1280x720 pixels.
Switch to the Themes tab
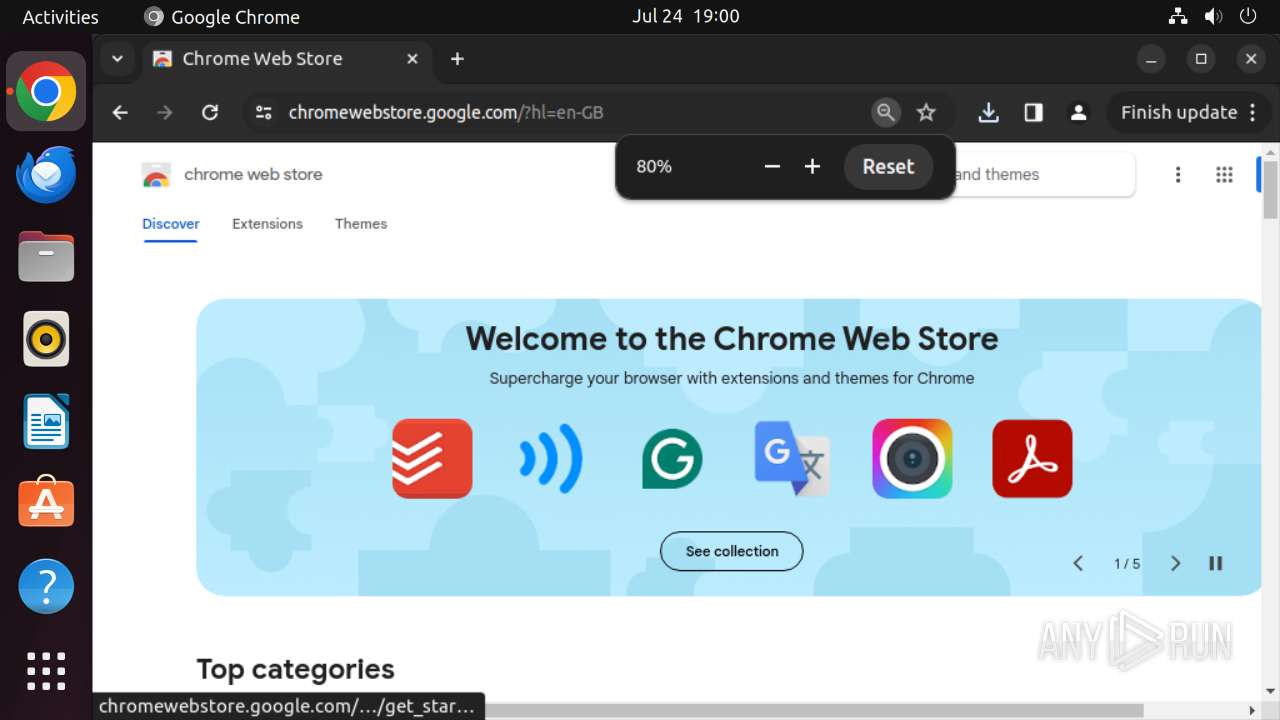[x=361, y=224]
